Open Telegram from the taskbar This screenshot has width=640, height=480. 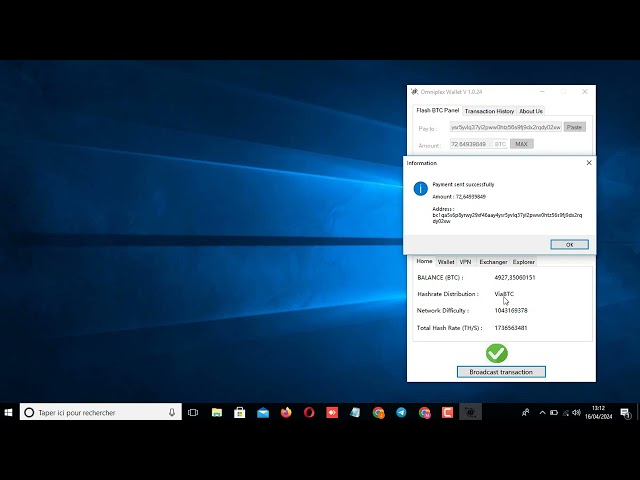(401, 413)
